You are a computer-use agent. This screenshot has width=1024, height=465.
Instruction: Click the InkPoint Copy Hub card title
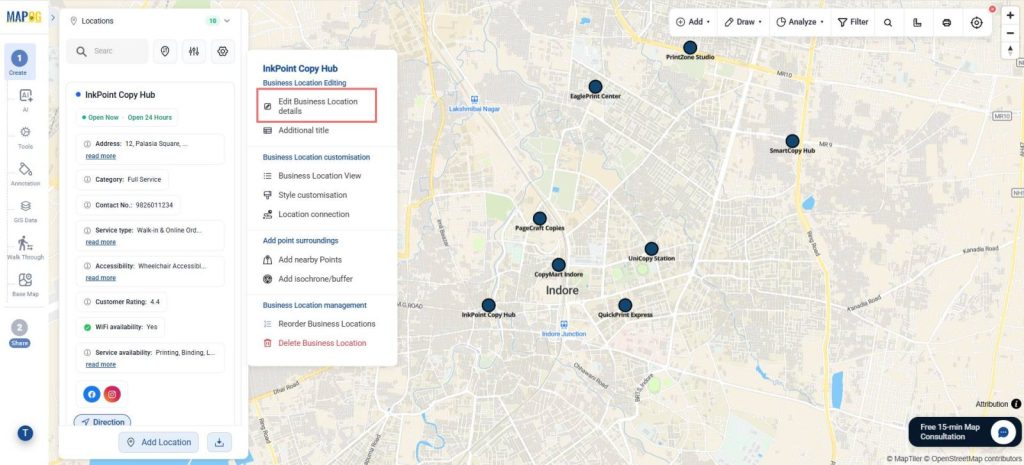tap(120, 95)
